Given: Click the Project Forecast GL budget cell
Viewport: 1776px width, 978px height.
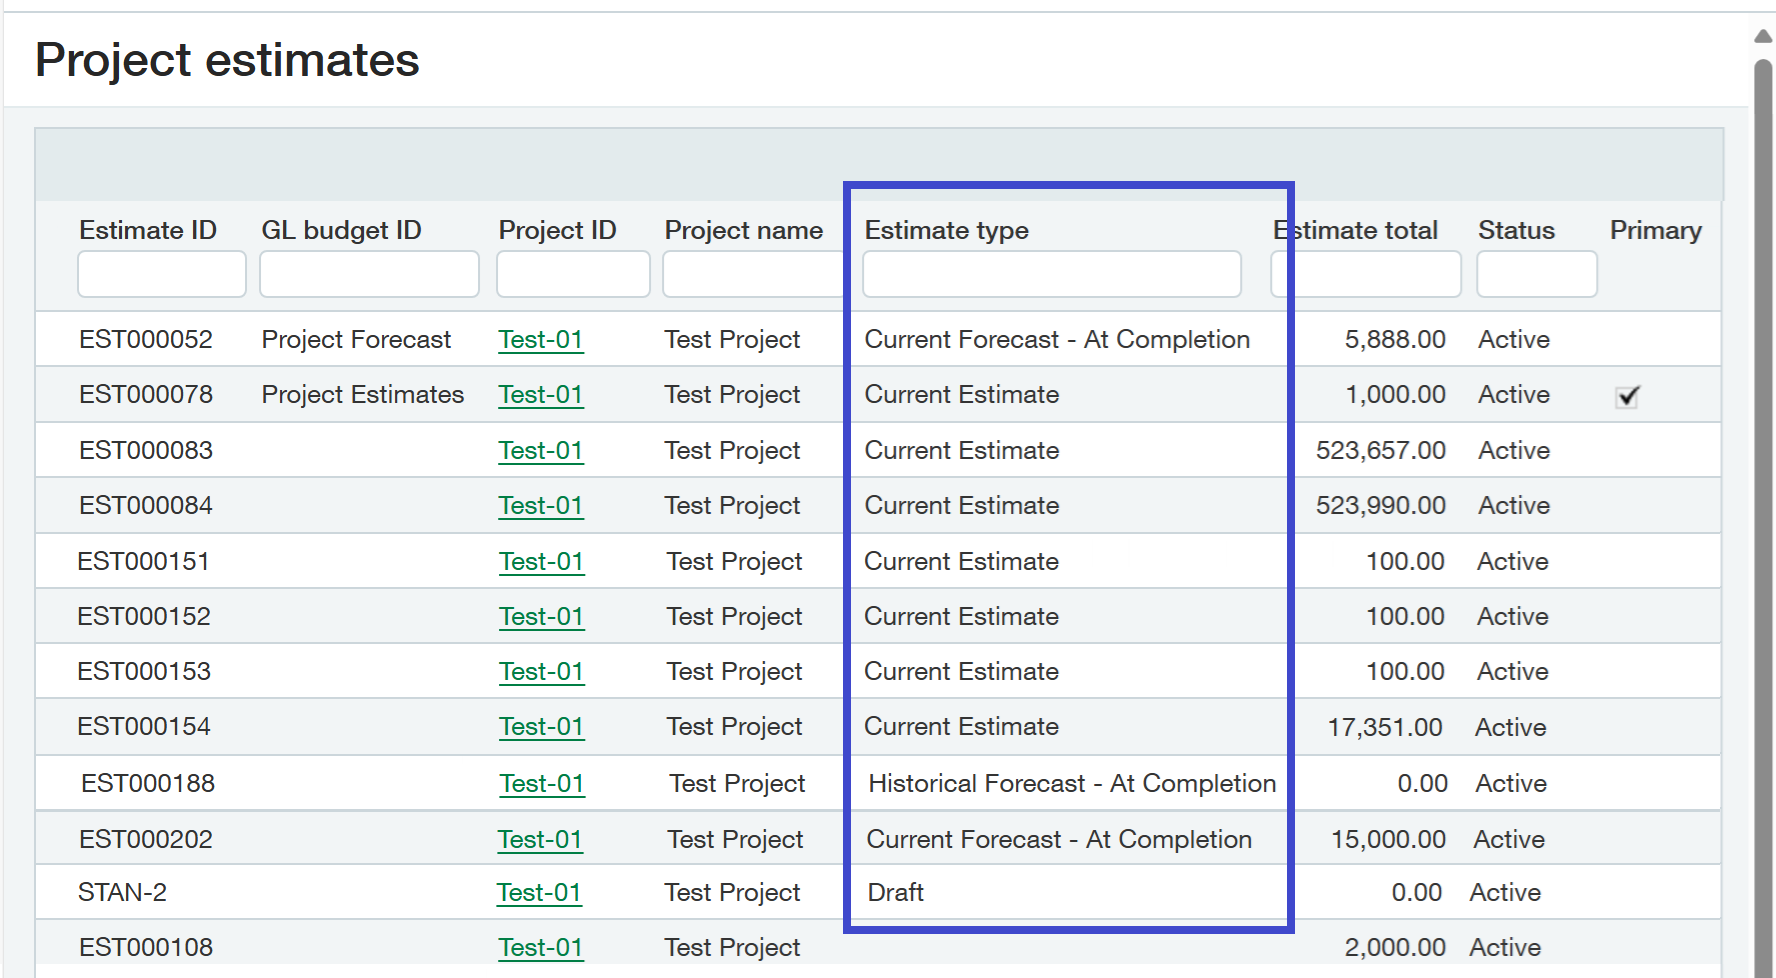Looking at the screenshot, I should [356, 340].
